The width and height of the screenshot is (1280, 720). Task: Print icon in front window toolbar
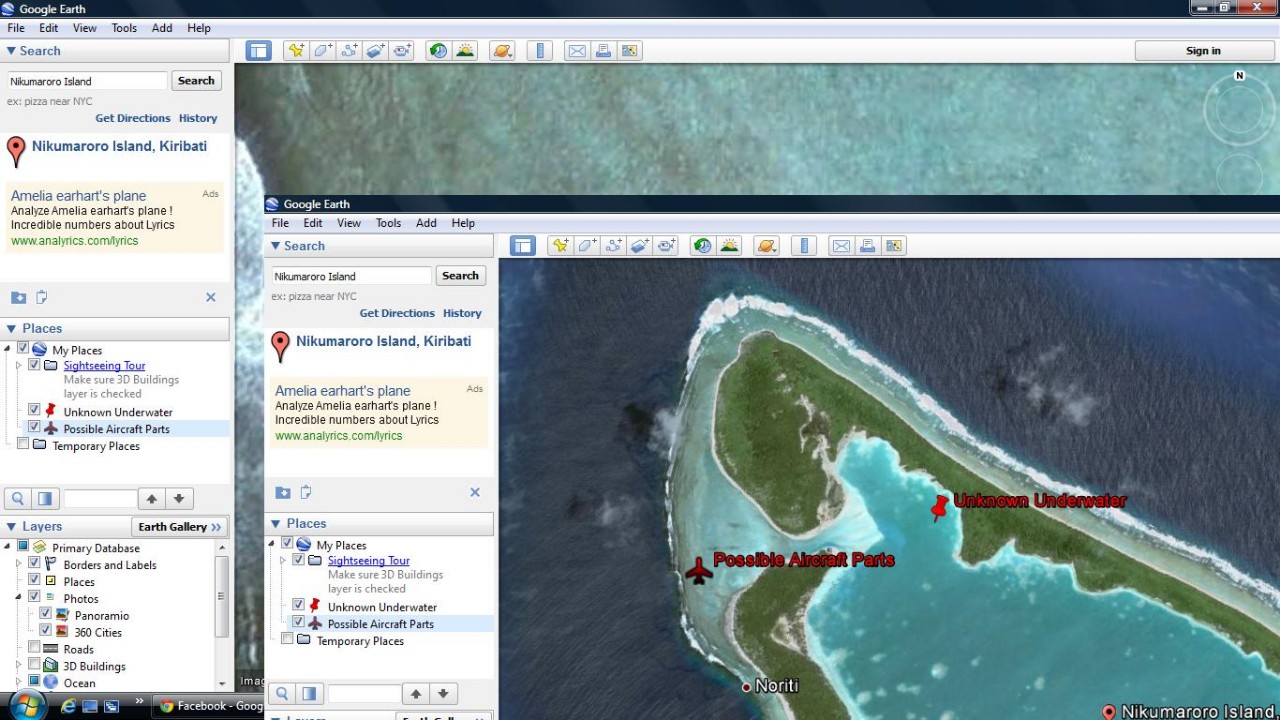(x=867, y=246)
